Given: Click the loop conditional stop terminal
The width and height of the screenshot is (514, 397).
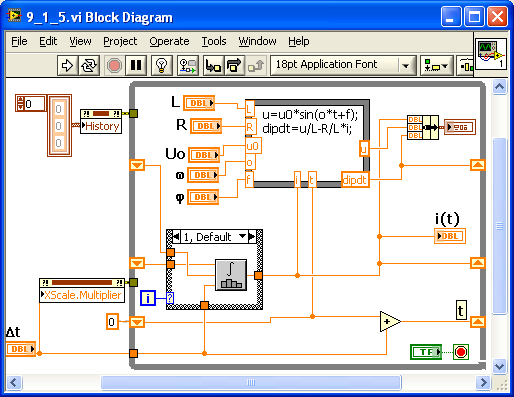Looking at the screenshot, I should (x=461, y=352).
